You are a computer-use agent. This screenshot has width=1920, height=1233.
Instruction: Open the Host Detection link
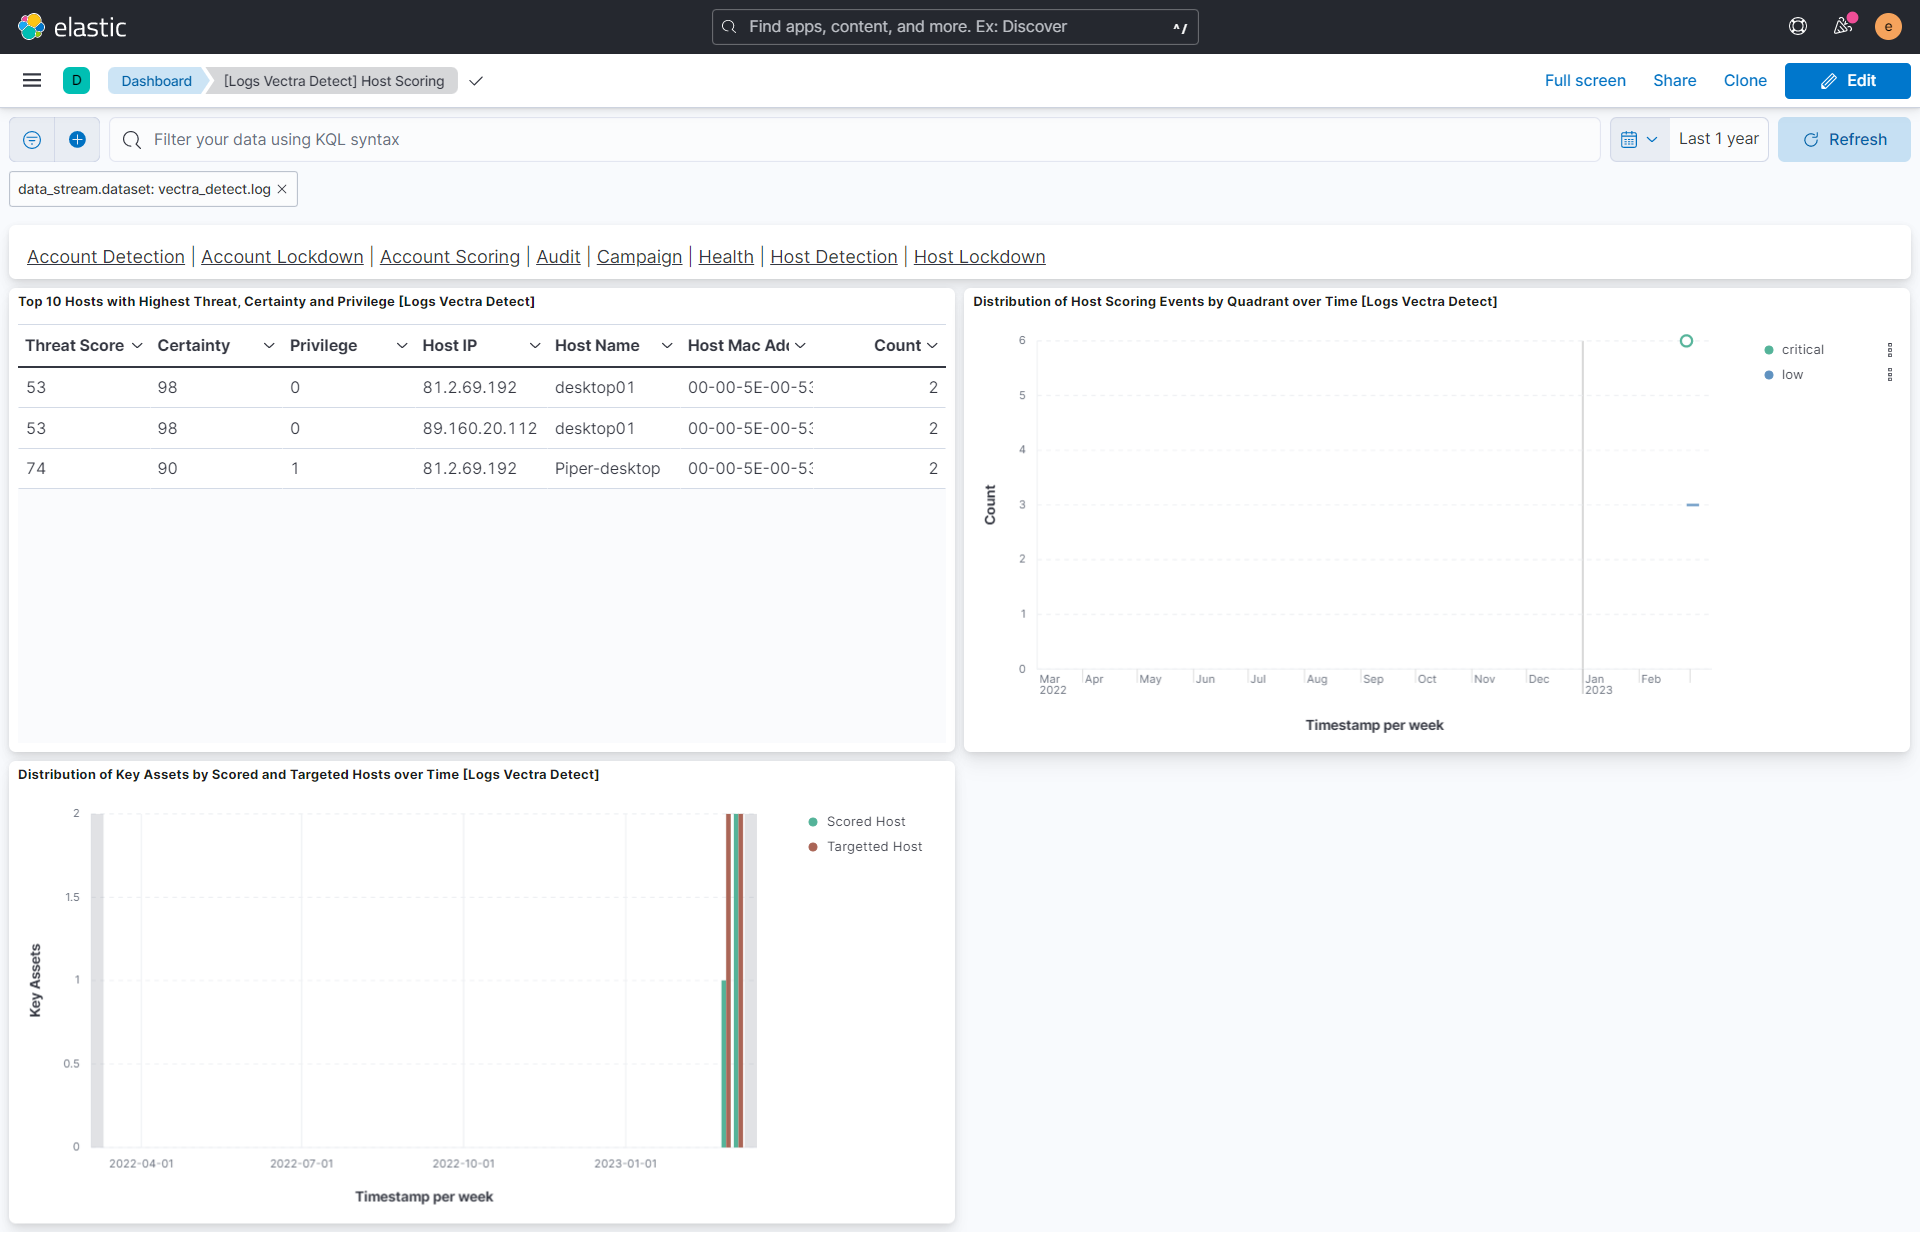click(834, 257)
